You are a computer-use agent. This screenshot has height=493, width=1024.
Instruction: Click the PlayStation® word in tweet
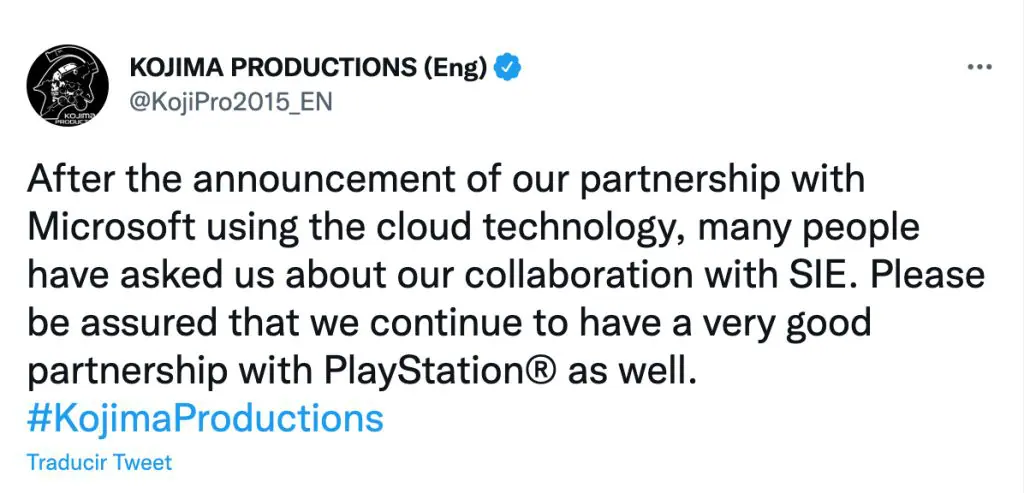coord(442,371)
